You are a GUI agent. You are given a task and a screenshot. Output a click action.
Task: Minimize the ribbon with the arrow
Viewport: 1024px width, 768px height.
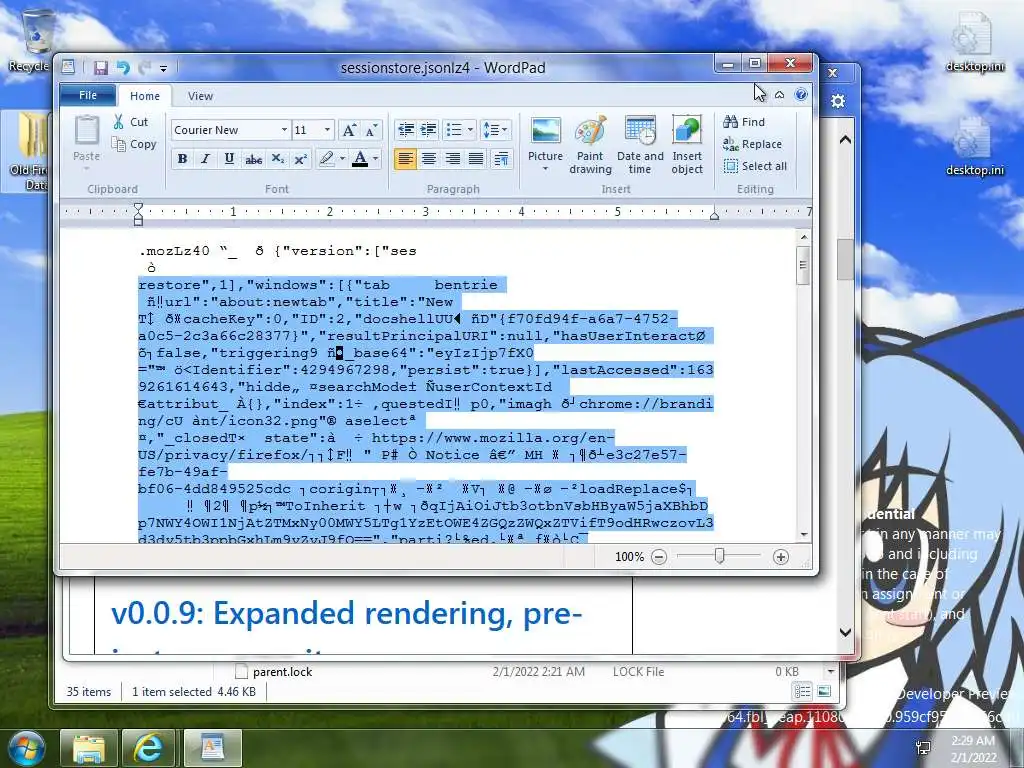click(x=779, y=95)
